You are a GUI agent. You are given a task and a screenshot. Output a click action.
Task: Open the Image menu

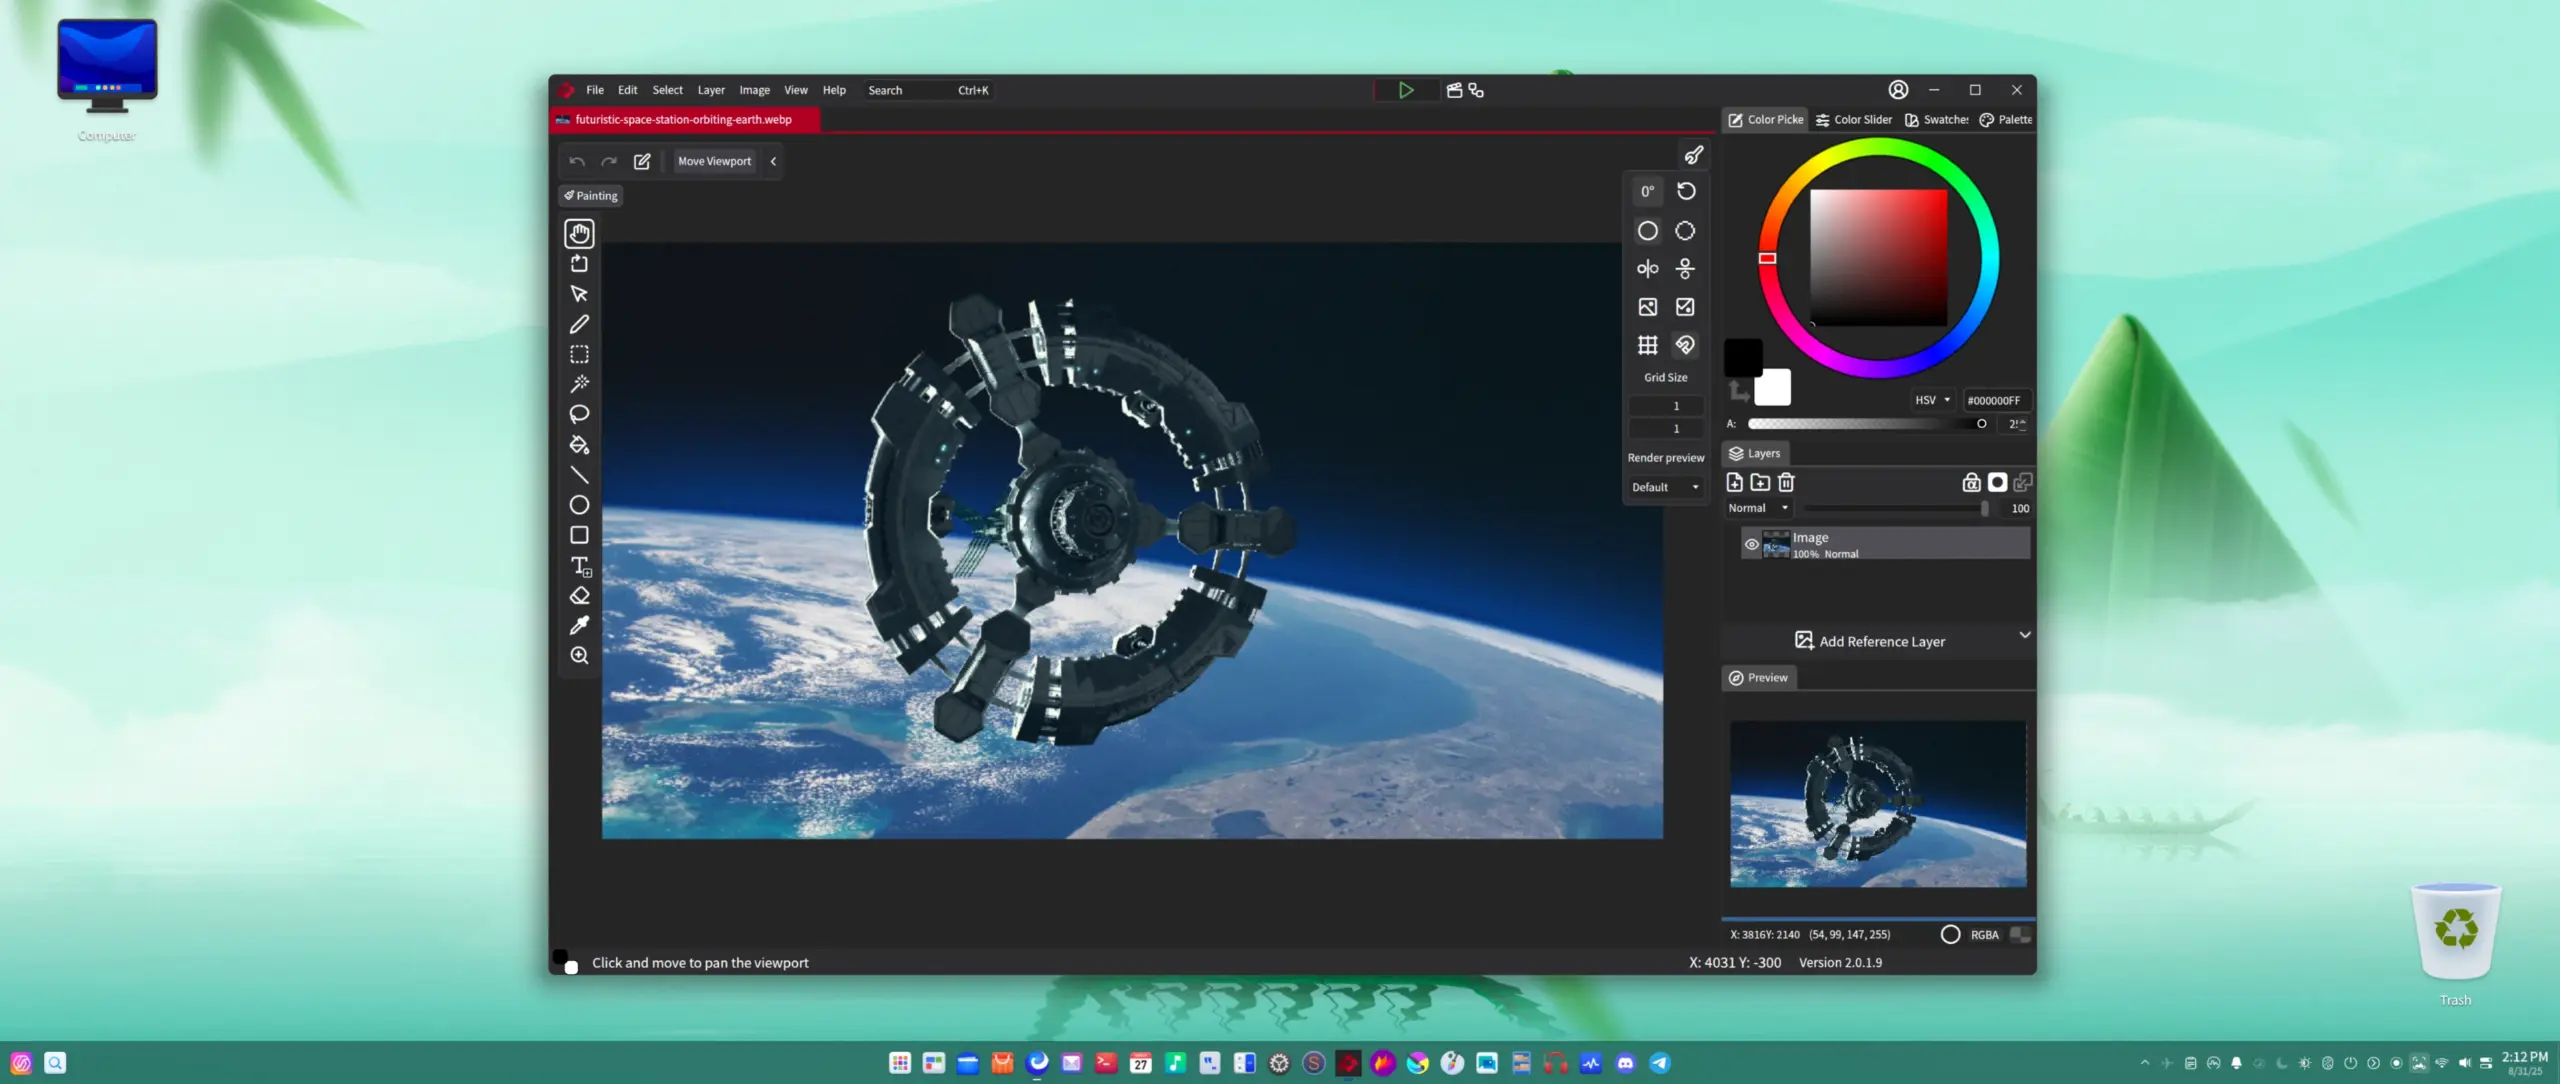click(755, 90)
